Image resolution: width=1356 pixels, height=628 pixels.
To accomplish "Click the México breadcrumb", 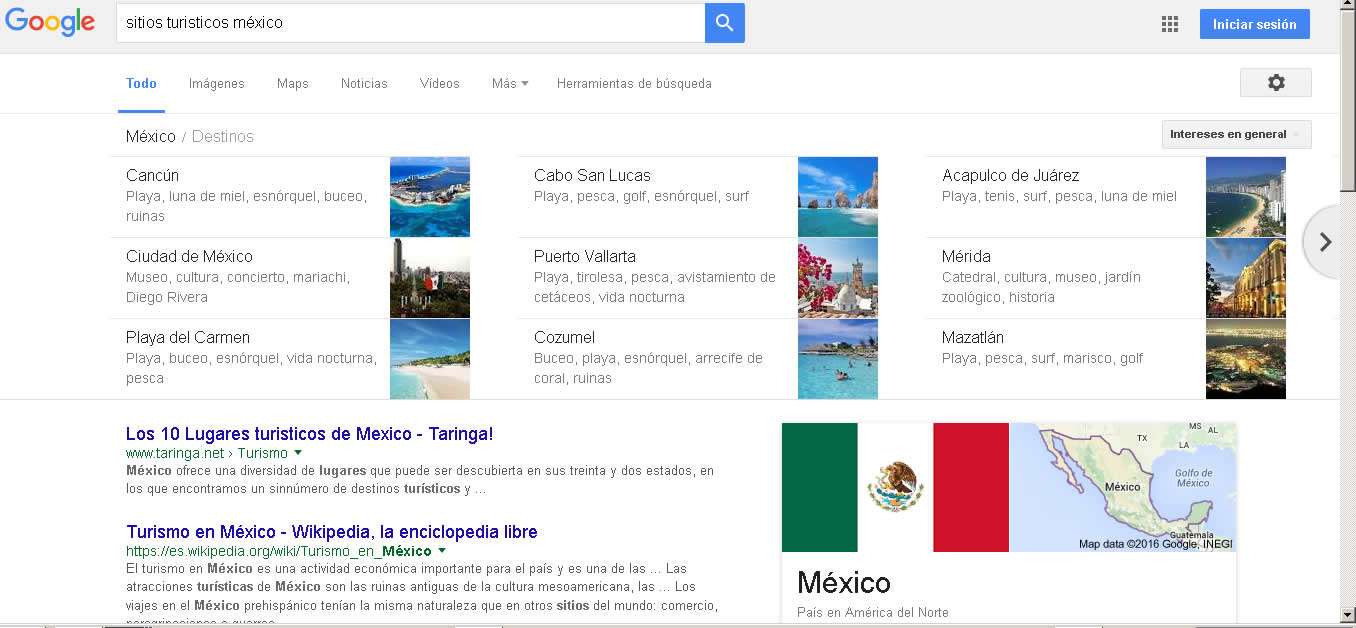I will point(151,136).
